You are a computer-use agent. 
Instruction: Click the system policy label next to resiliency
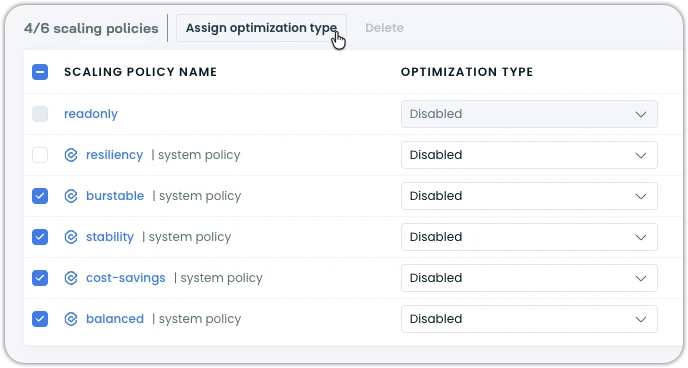click(x=199, y=155)
